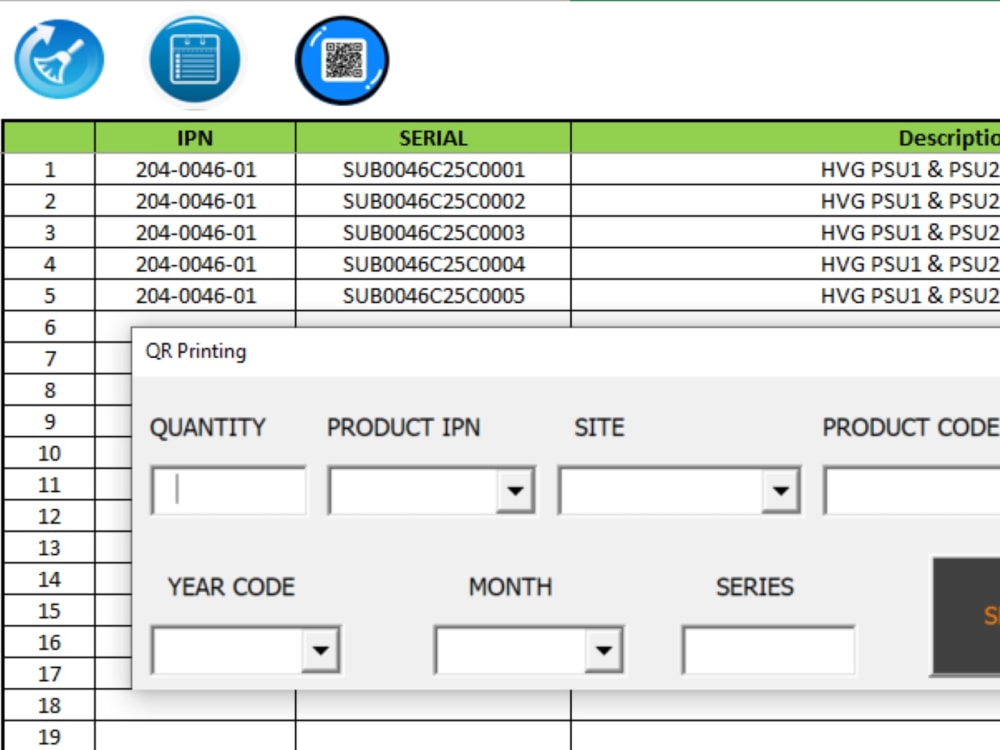This screenshot has height=750, width=1000.
Task: Click the QUANTITY label
Action: tap(208, 427)
